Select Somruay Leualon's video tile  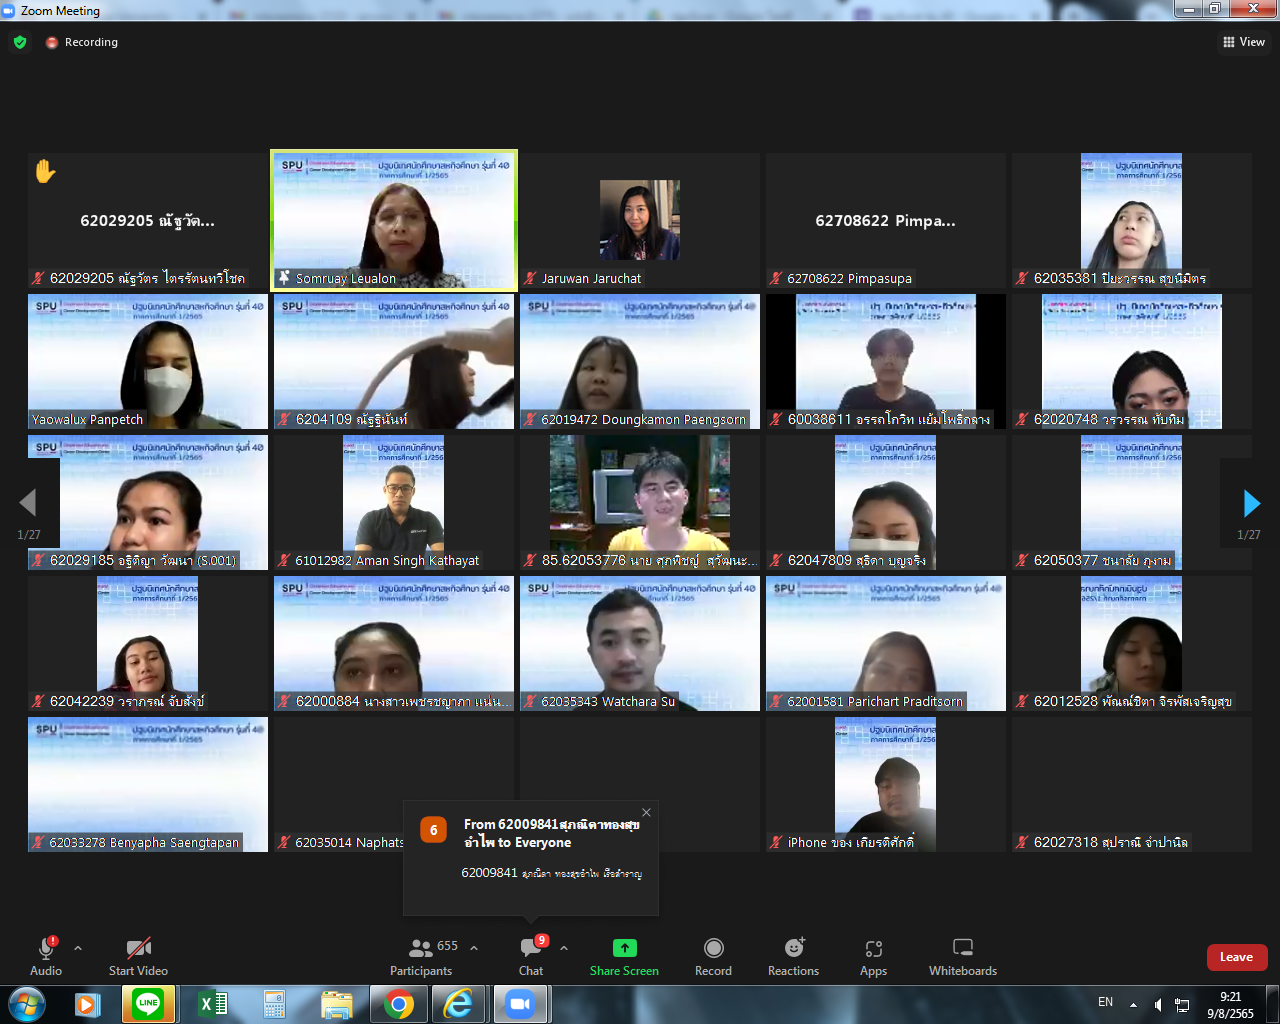(394, 220)
